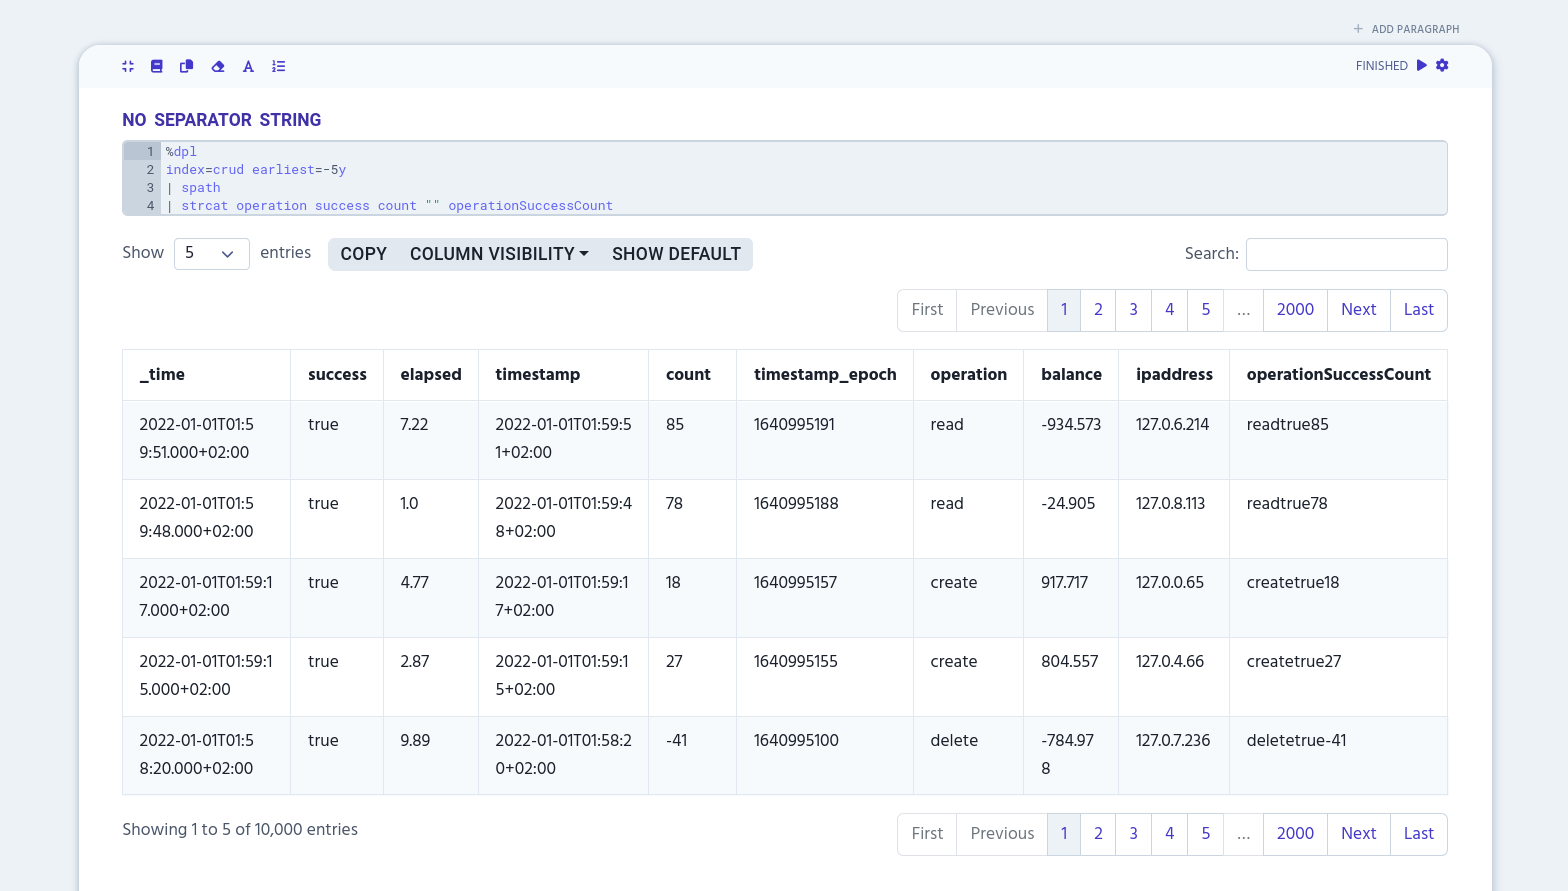Click the copy/clone paragraph icon

point(186,66)
